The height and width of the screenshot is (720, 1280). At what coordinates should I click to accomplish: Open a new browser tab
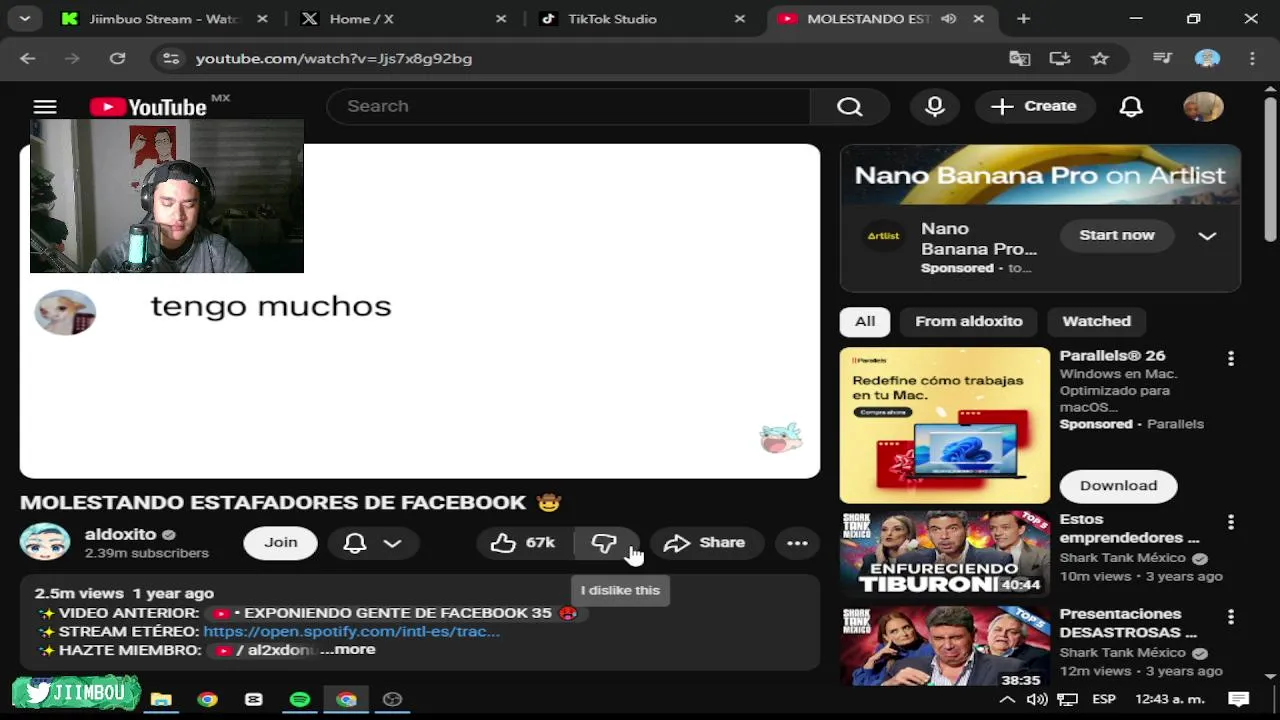1023,19
